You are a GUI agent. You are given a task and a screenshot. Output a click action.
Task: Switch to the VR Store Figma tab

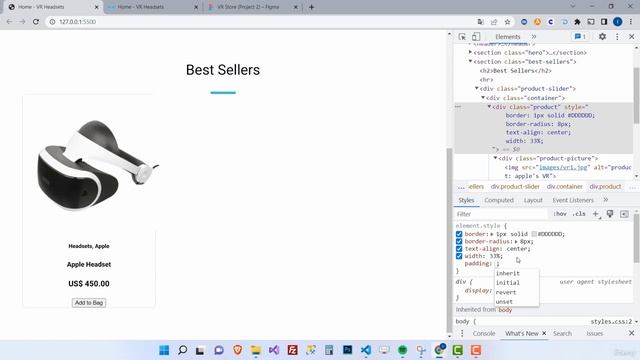click(x=248, y=7)
